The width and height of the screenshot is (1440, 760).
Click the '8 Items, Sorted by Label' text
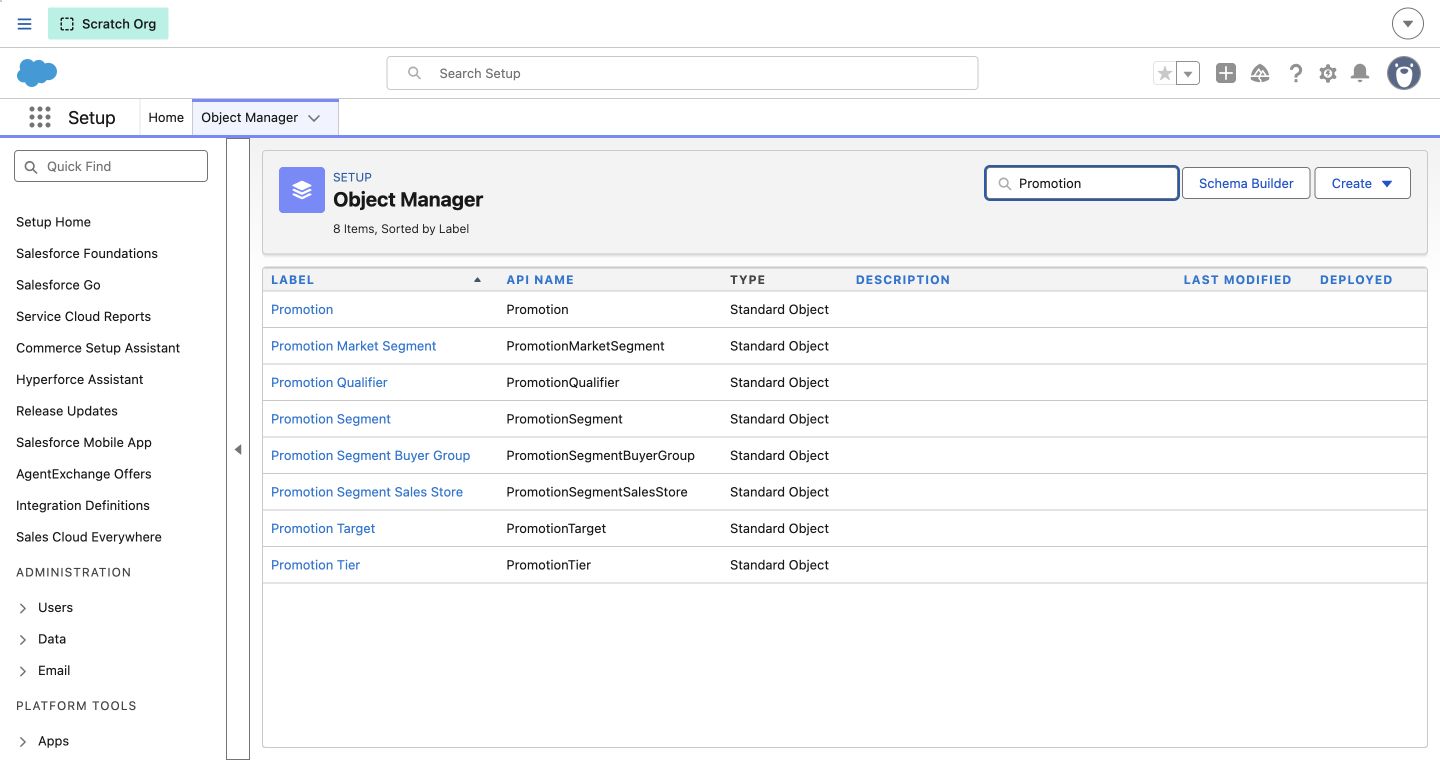click(401, 229)
